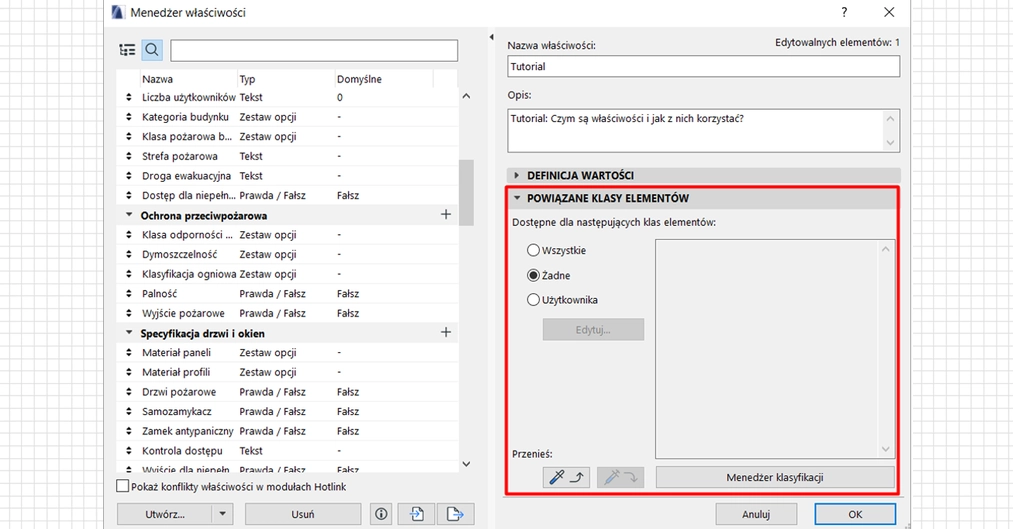Click Opis field scroll down arrow

pos(890,143)
